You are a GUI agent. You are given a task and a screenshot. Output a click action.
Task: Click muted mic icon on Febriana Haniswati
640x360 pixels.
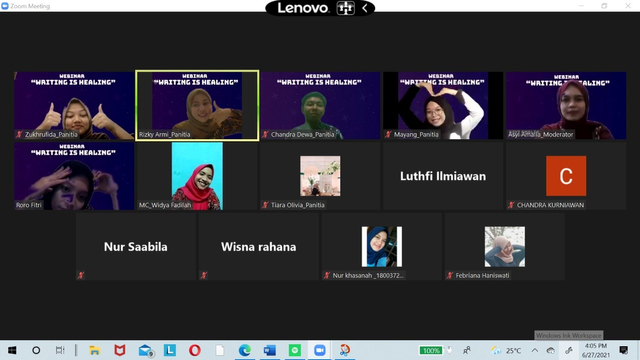coord(450,276)
